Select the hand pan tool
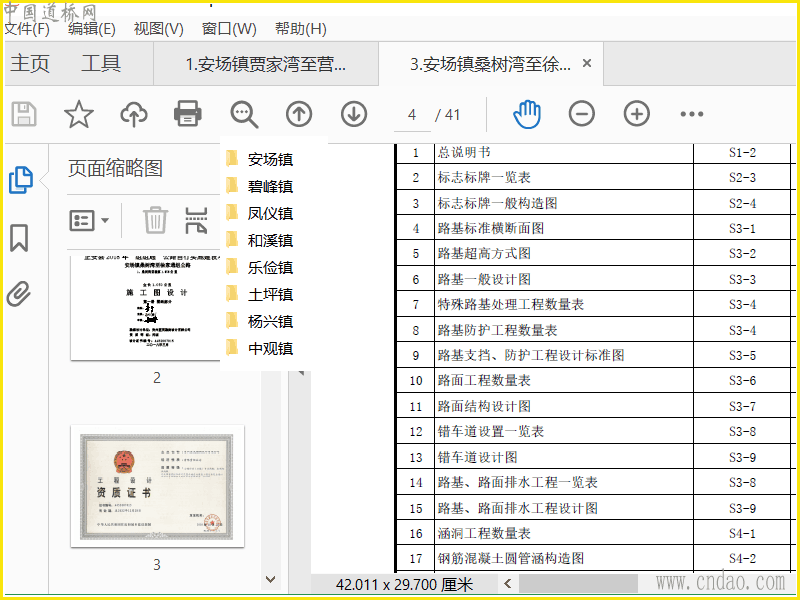The image size is (800, 600). coord(527,114)
